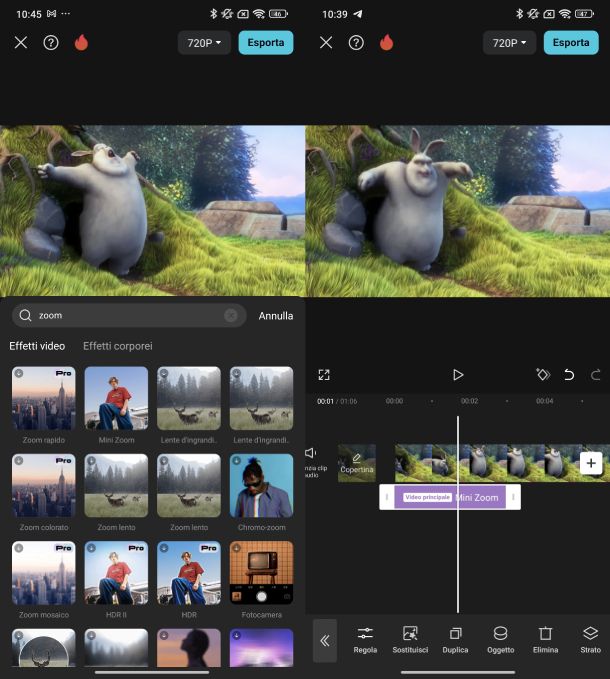The image size is (610, 679).
Task: Tap the Video principale tag on the effect clip
Action: tap(427, 497)
